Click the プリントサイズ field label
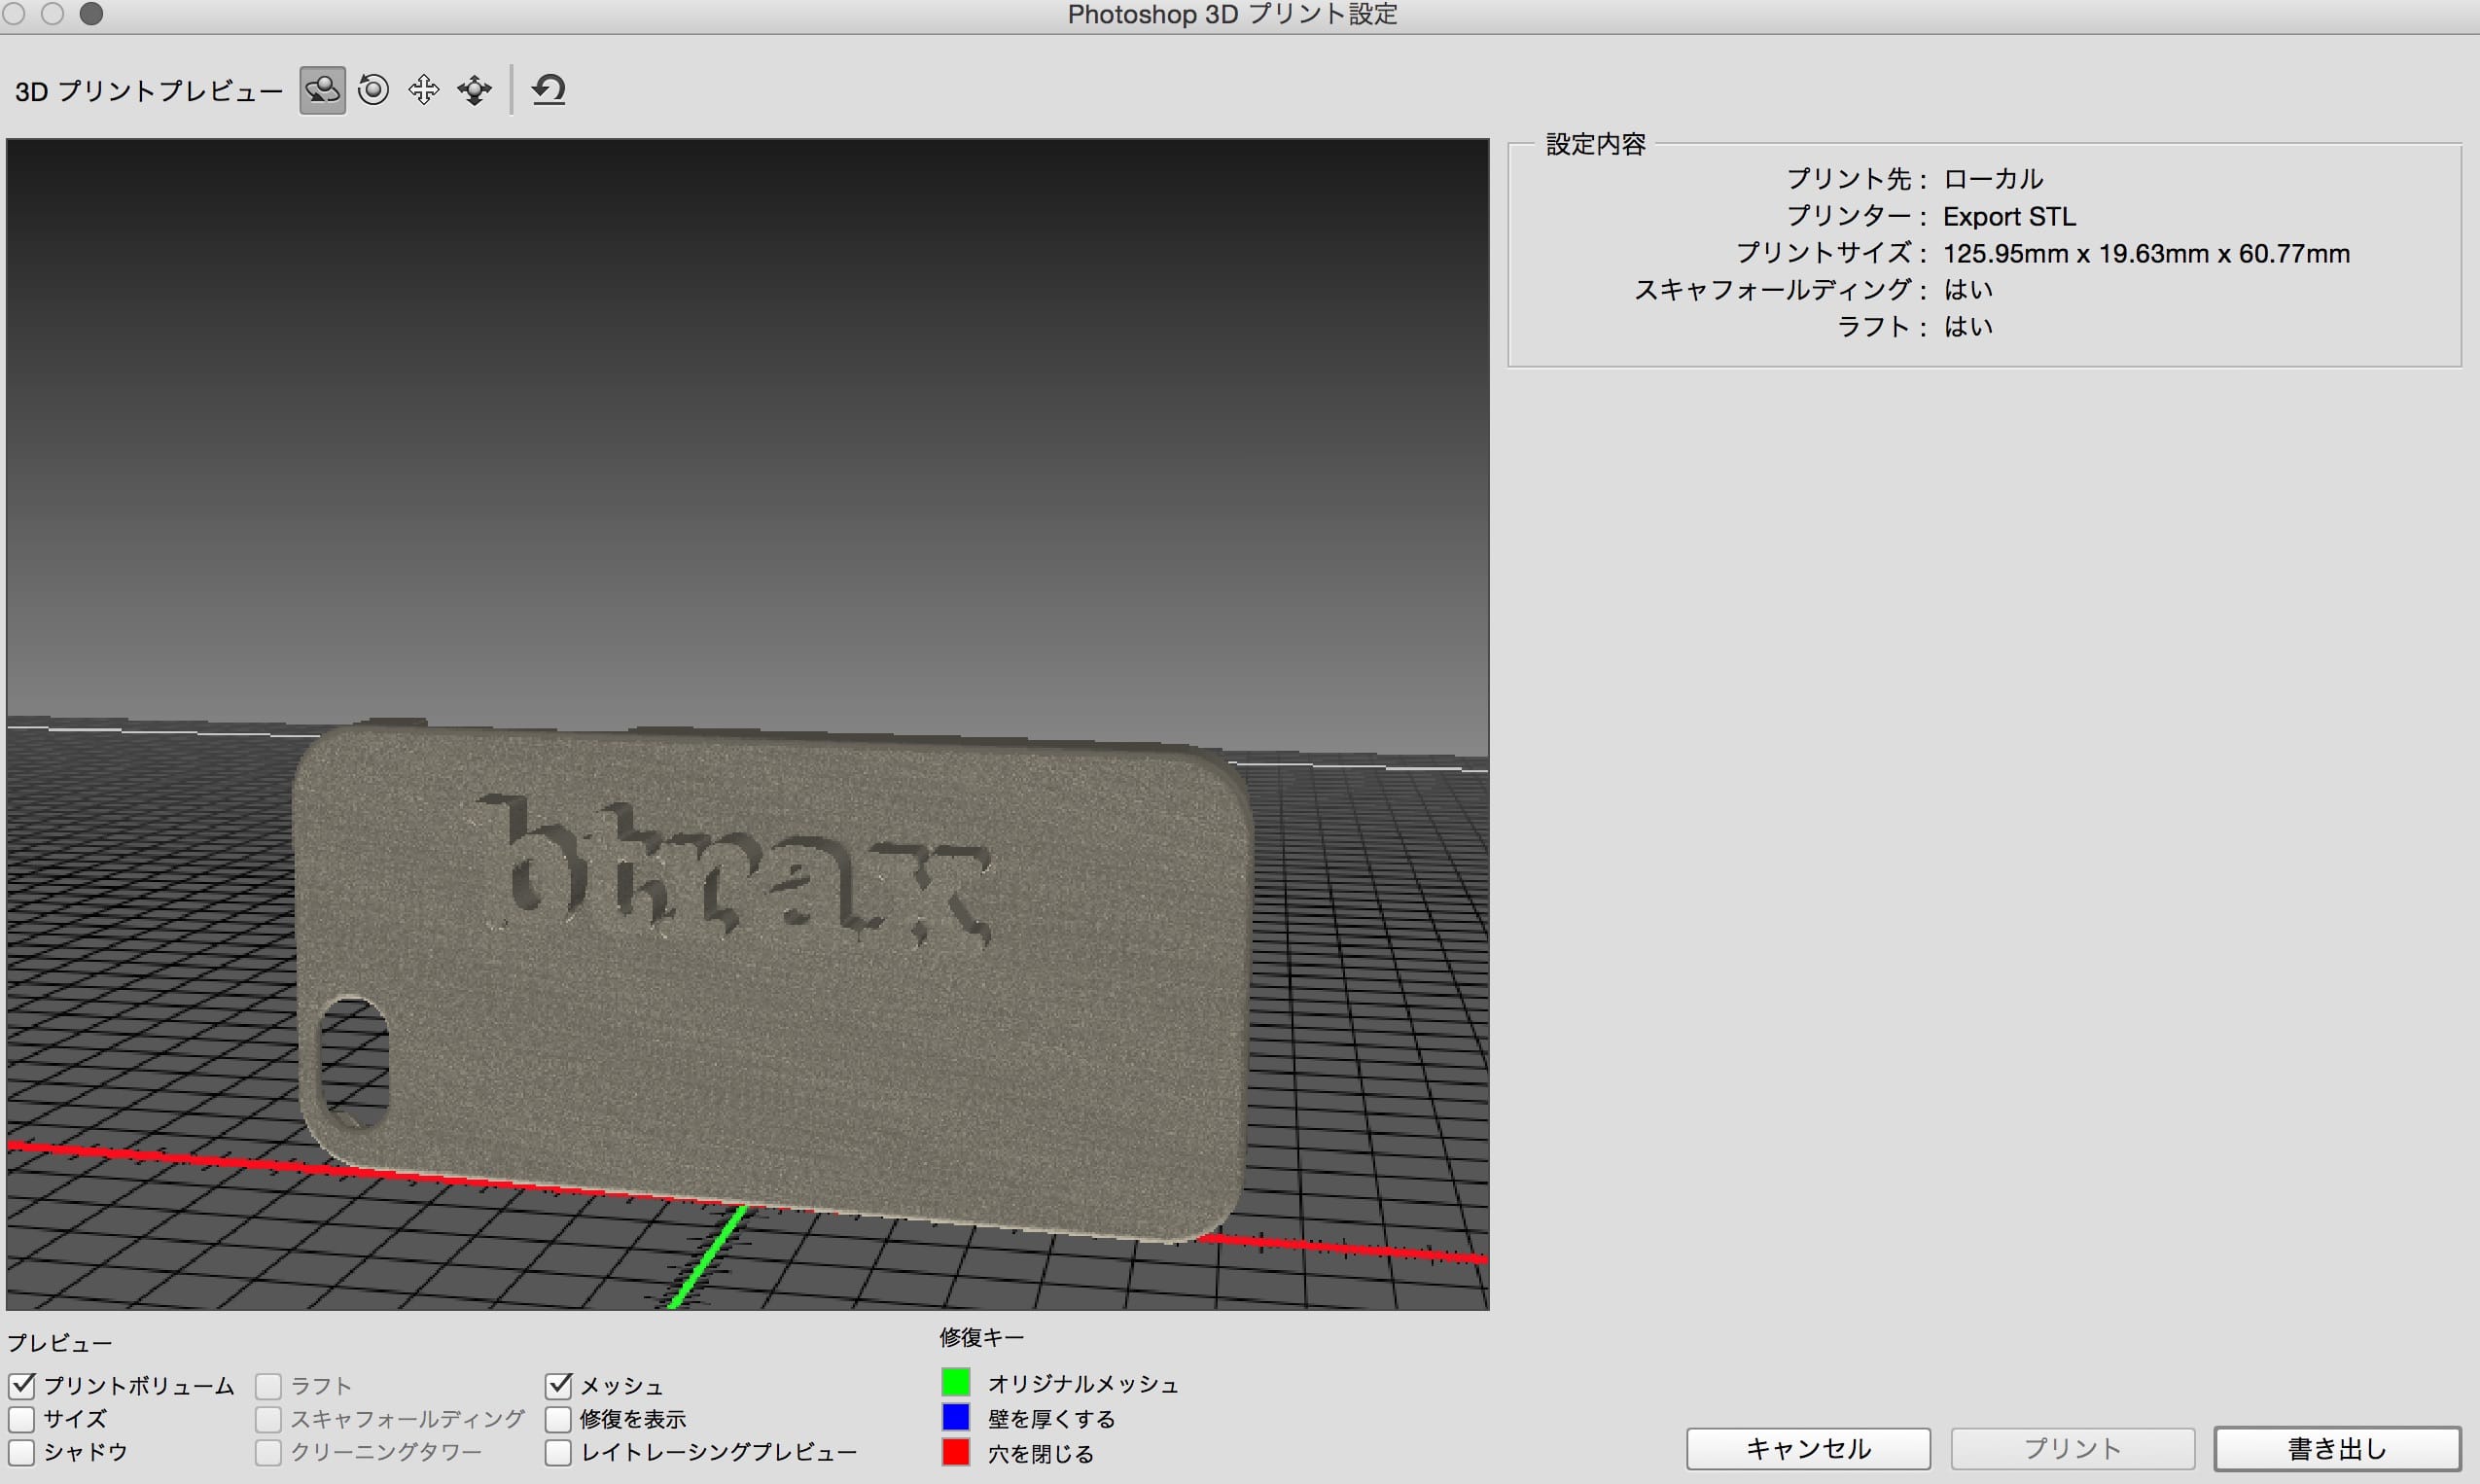The image size is (2480, 1484). 1830,253
